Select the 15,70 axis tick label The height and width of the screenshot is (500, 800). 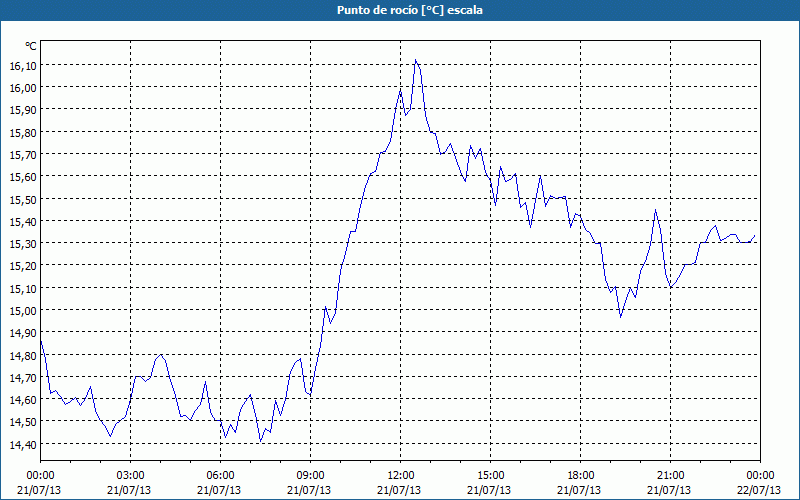coord(23,154)
